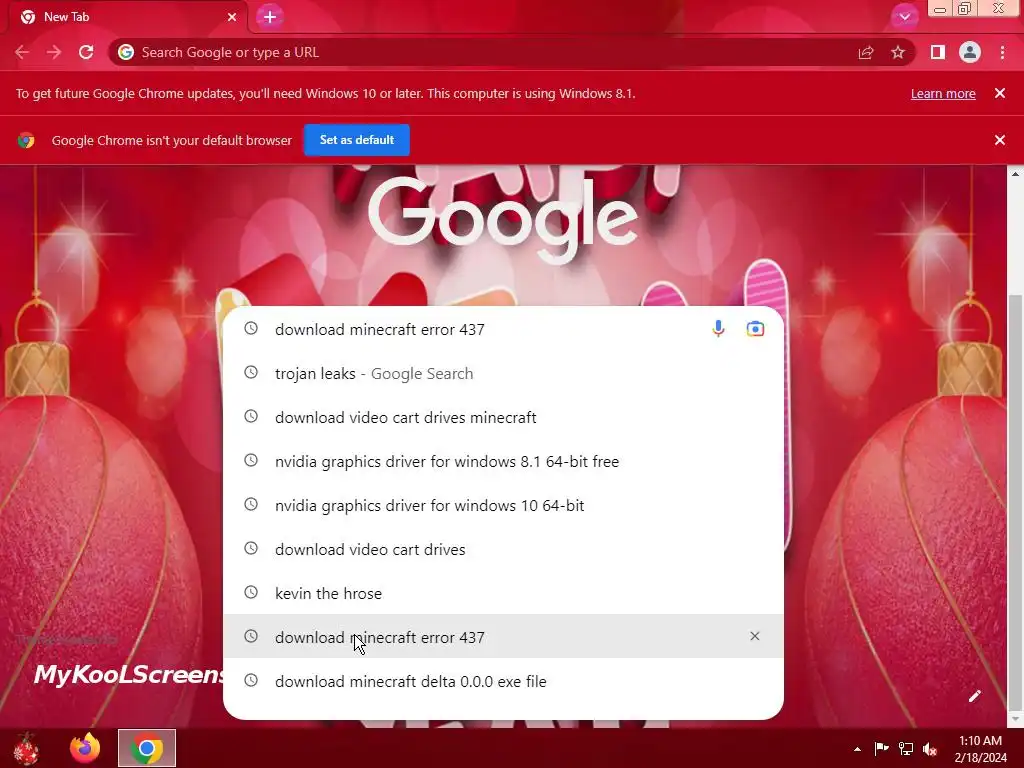Click clock icon beside trojan leaks
The image size is (1024, 768).
[251, 372]
